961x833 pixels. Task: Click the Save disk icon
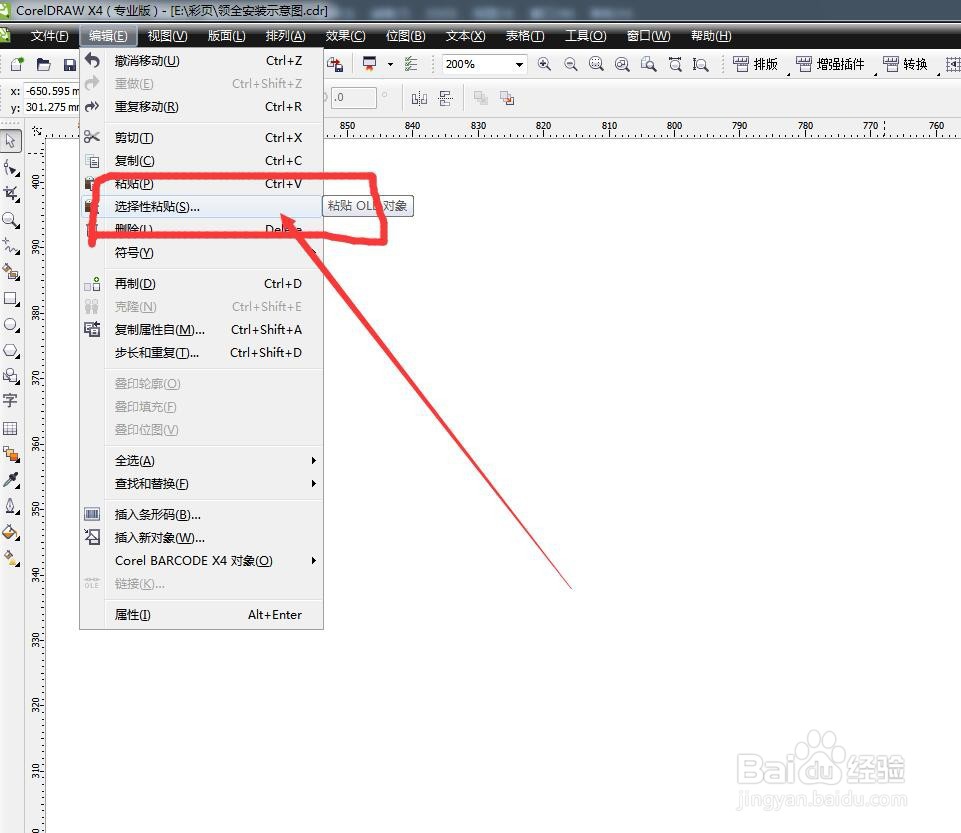tap(70, 64)
